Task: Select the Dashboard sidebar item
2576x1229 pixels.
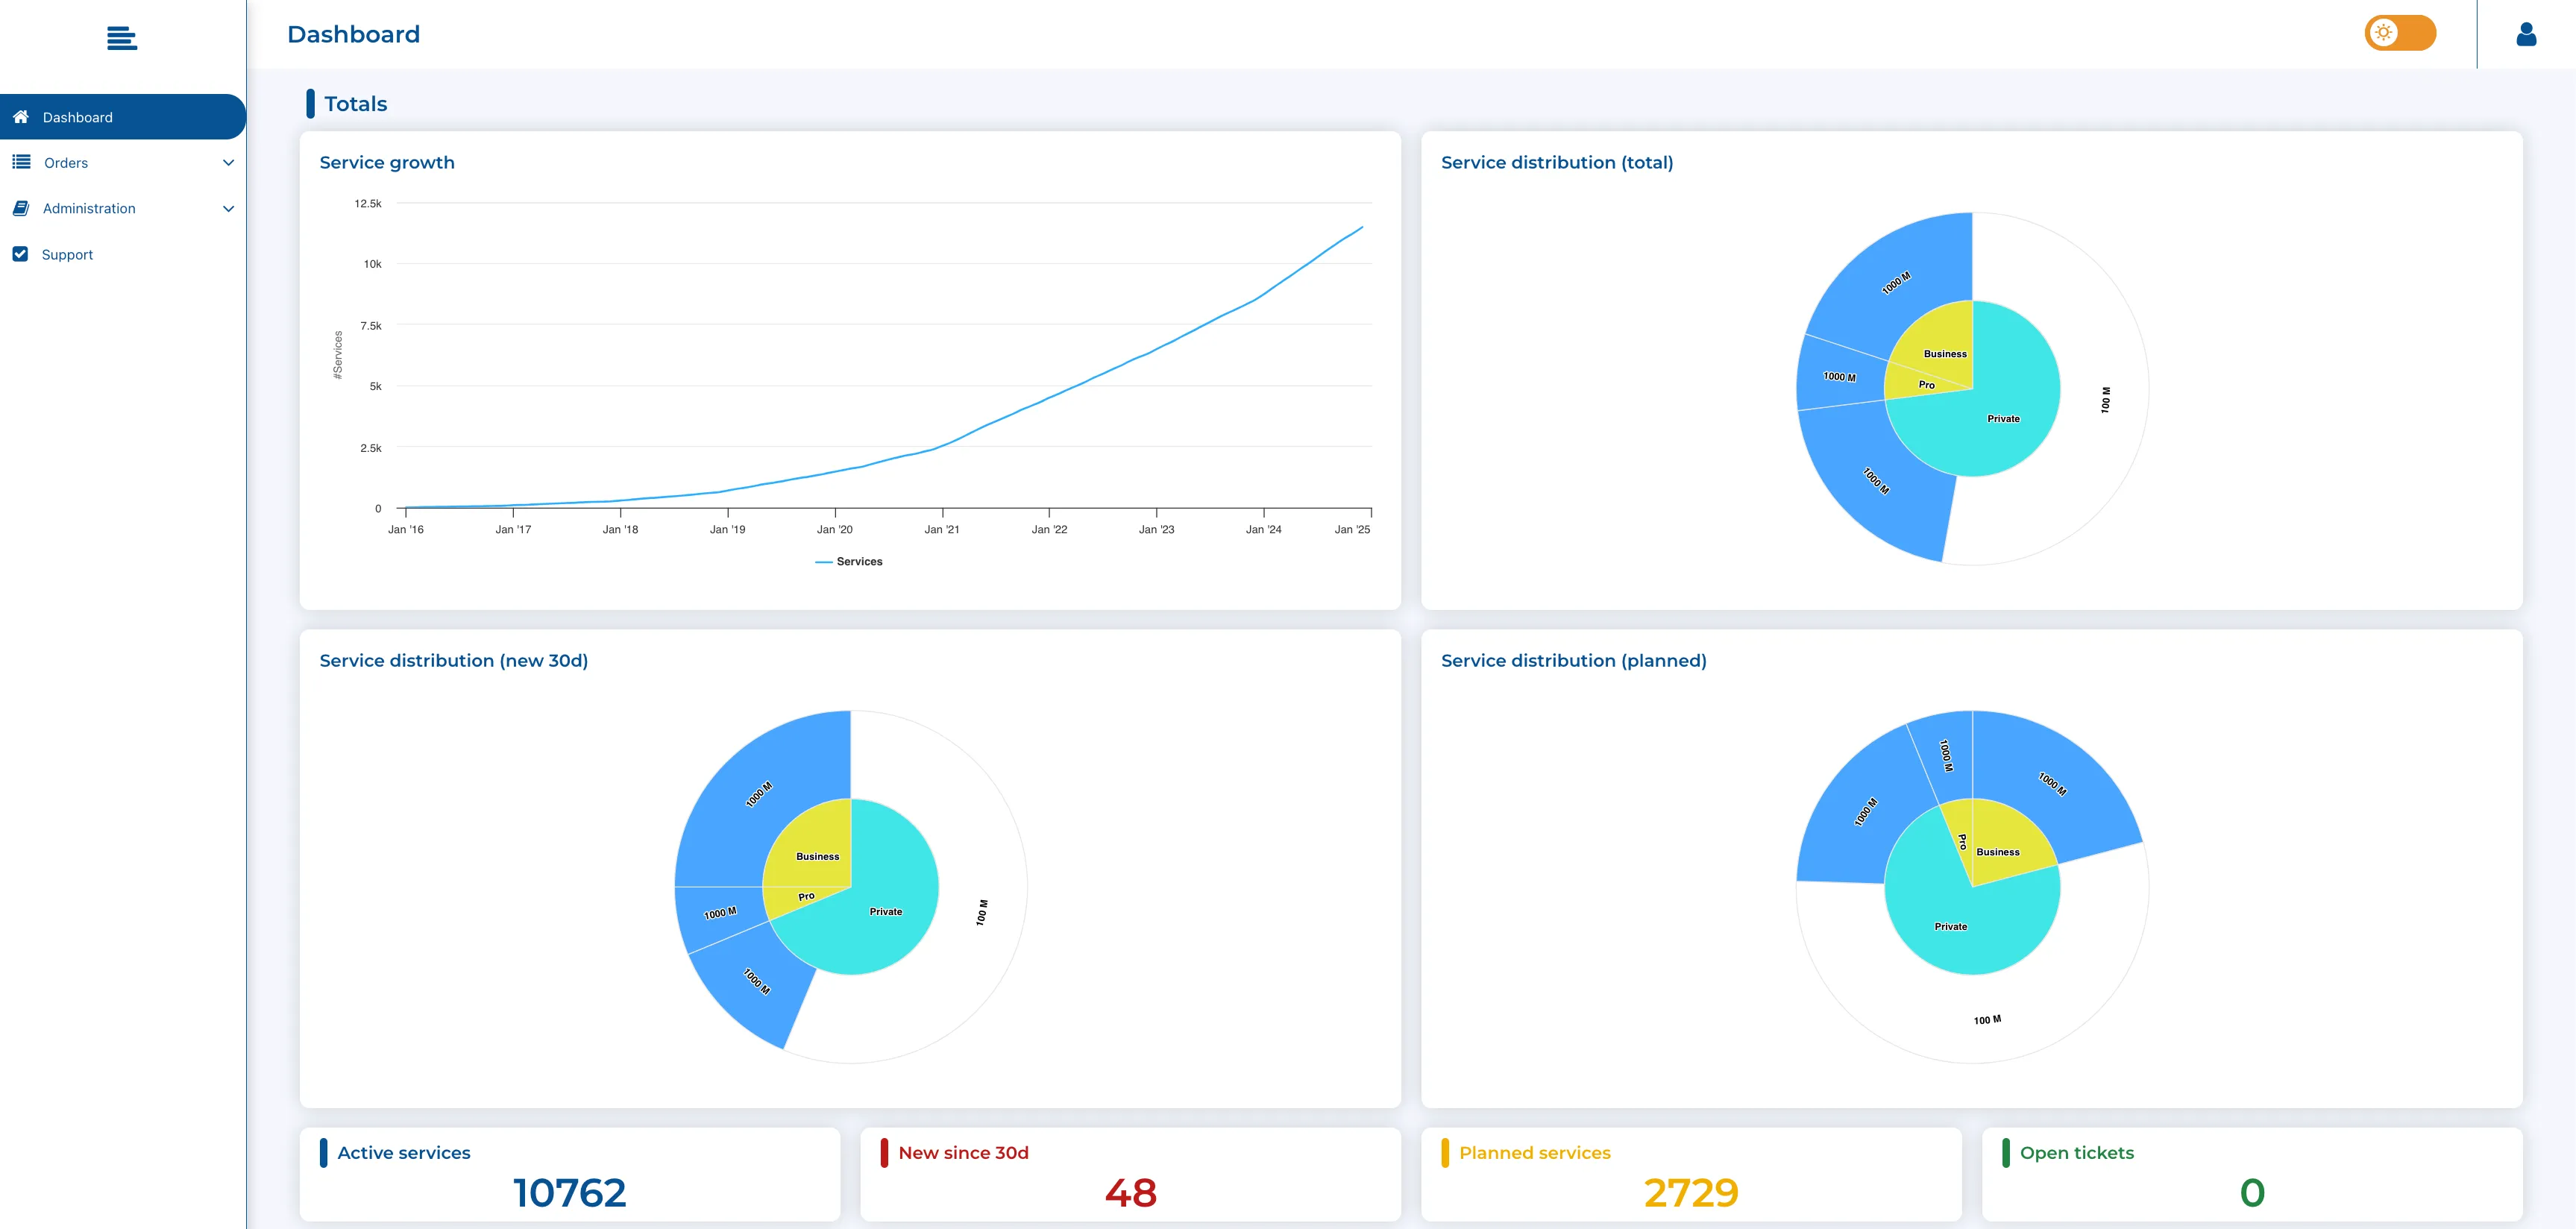Action: click(x=78, y=117)
